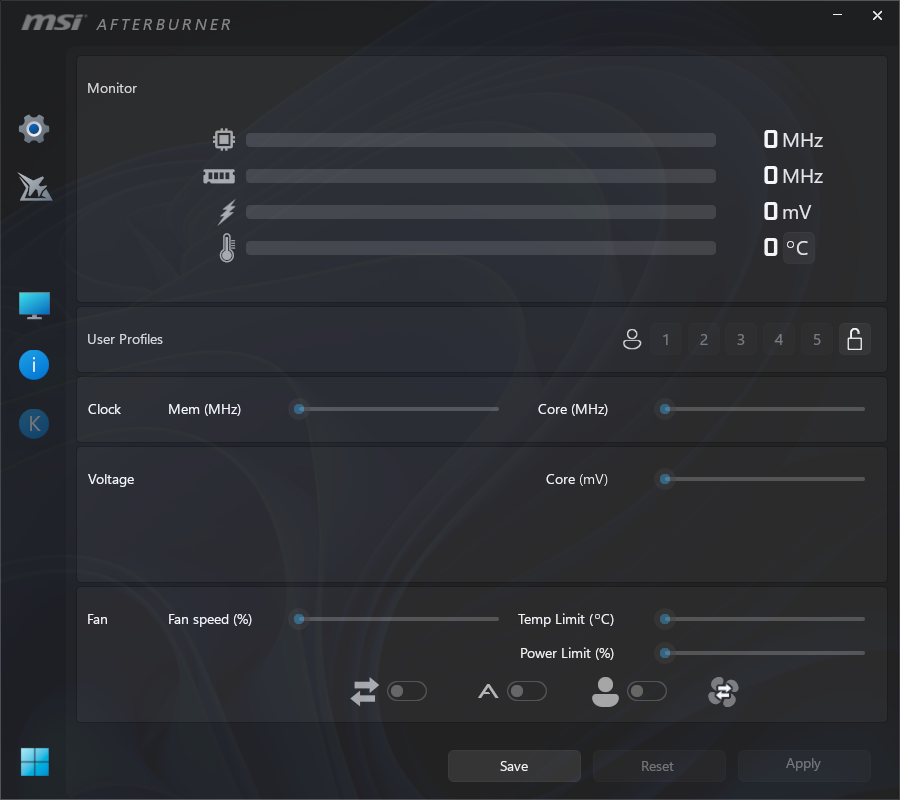This screenshot has width=900, height=800.
Task: Toggle the profile lock padlock icon
Action: click(x=855, y=339)
